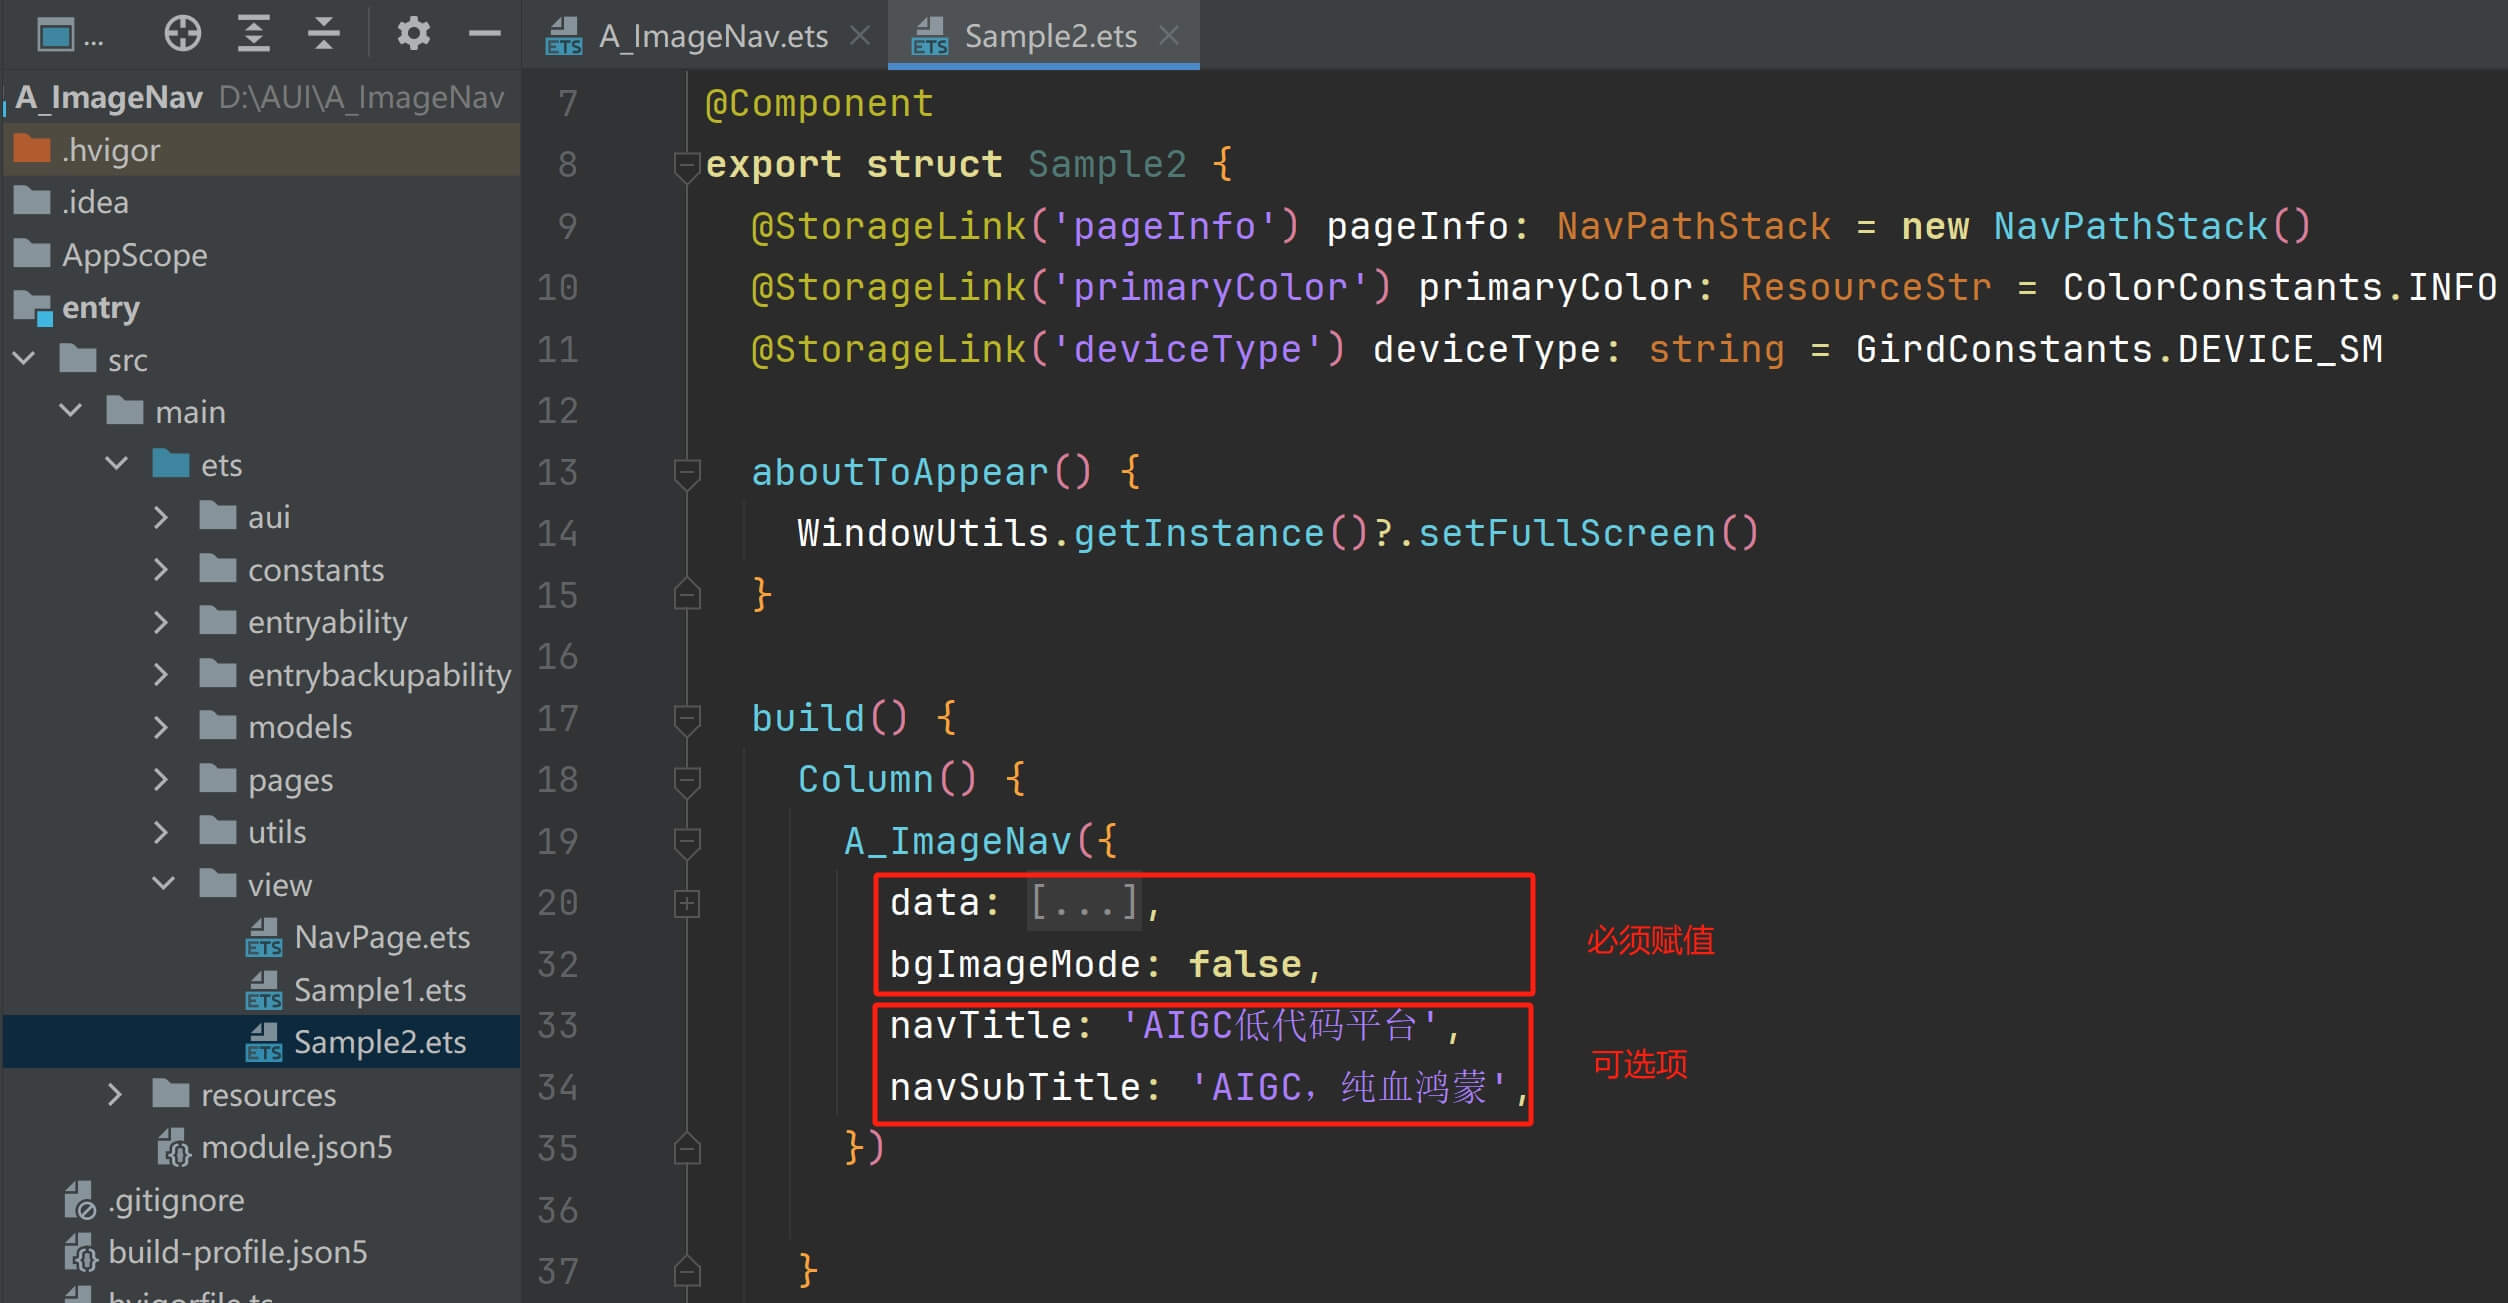Close the A_ImageNav.ets editor tab
The height and width of the screenshot is (1303, 2508).
(x=859, y=36)
